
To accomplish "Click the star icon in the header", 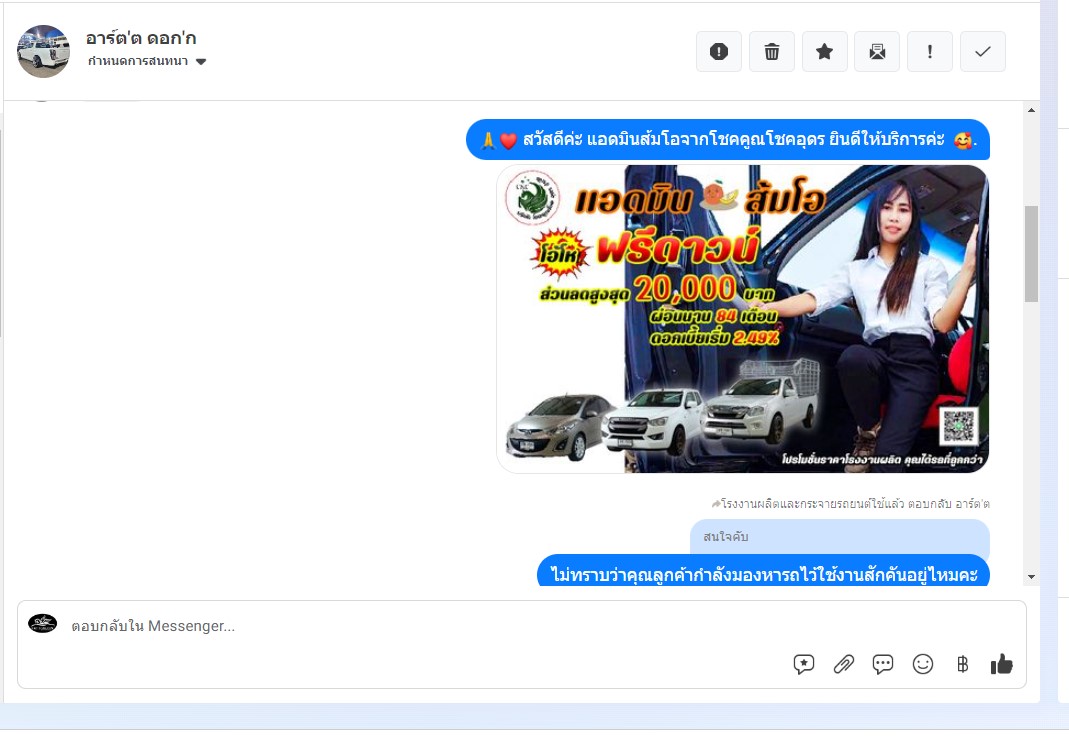I will coord(825,52).
